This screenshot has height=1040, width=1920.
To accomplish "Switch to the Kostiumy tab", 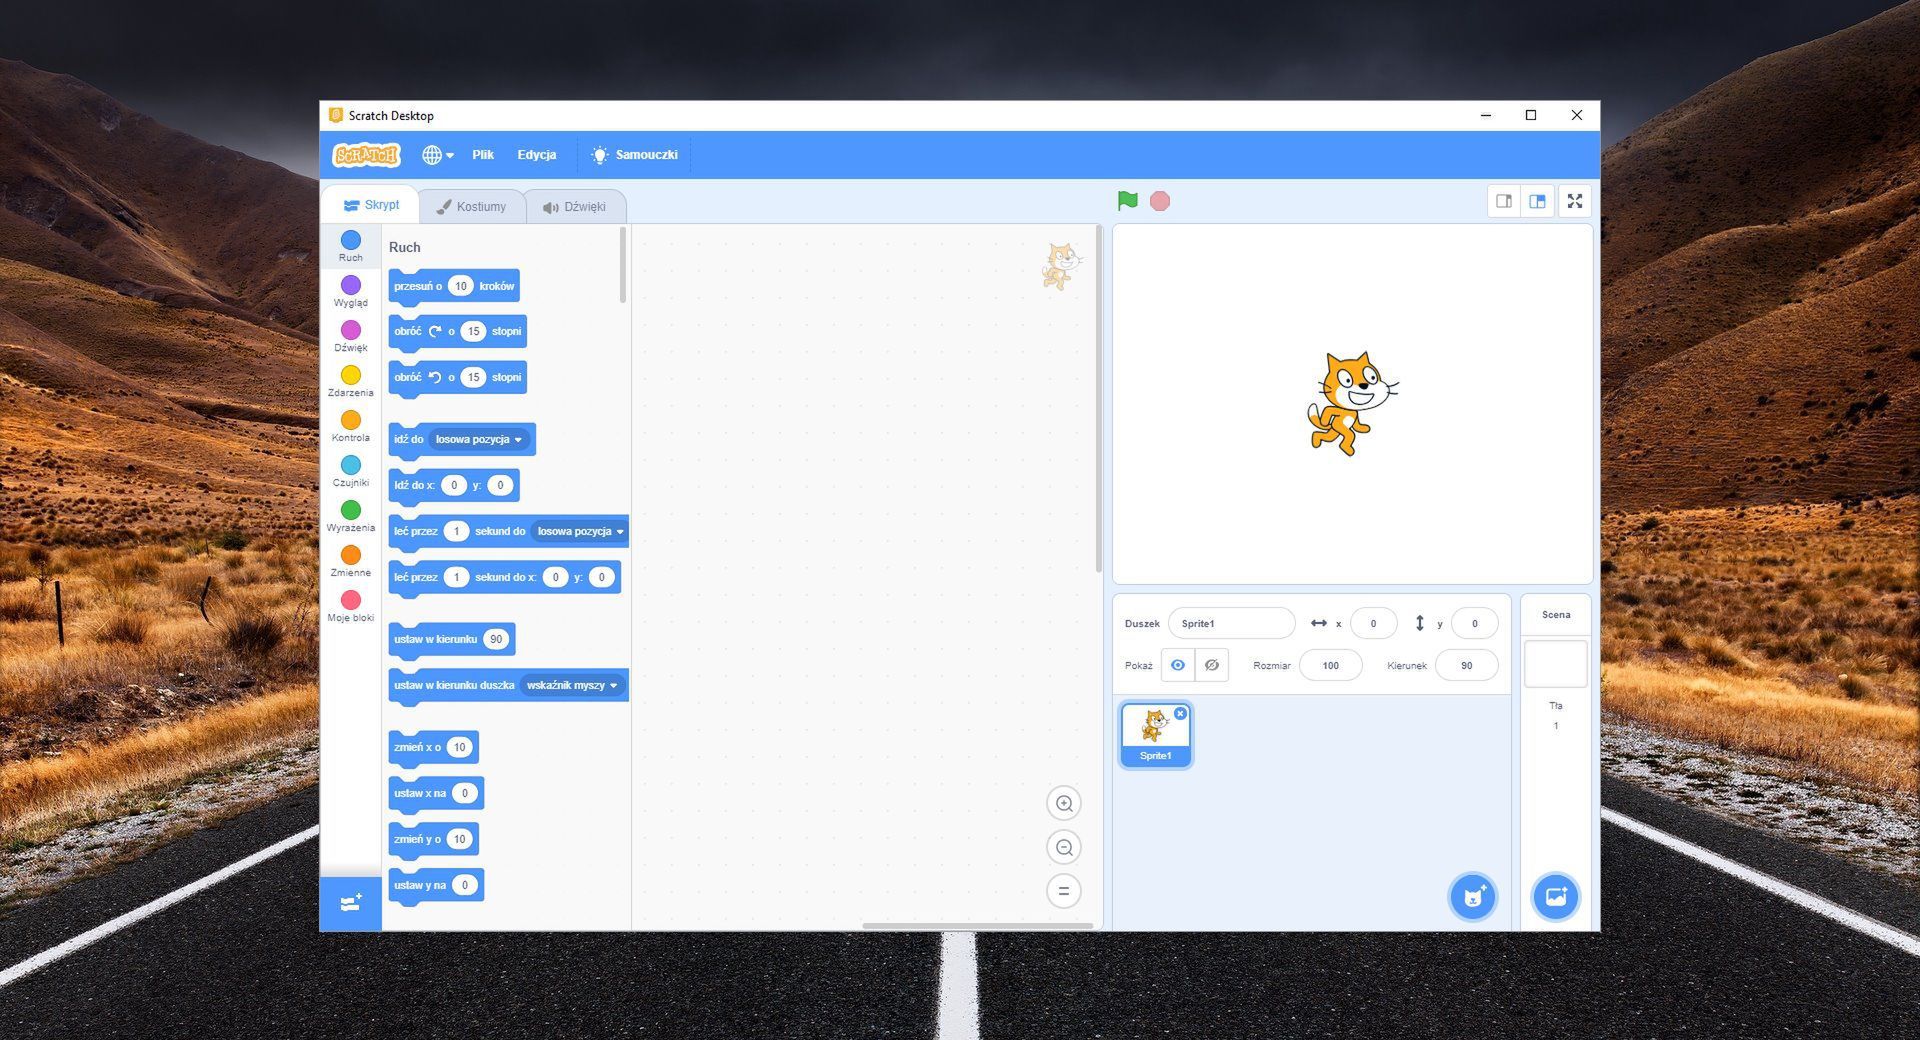I will (x=473, y=206).
